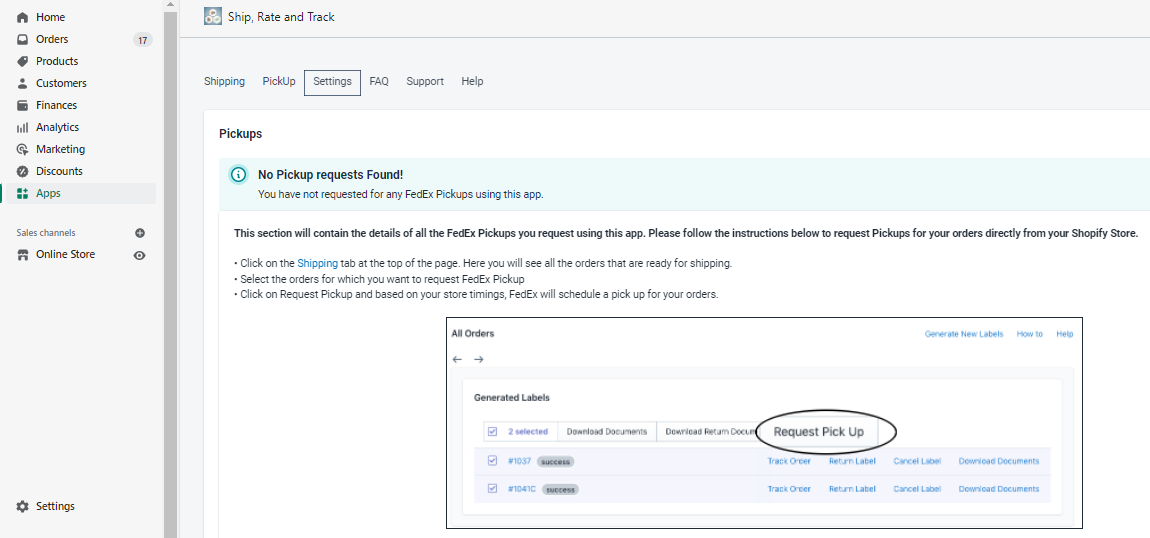
Task: Click the Marketing target icon
Action: 22,149
